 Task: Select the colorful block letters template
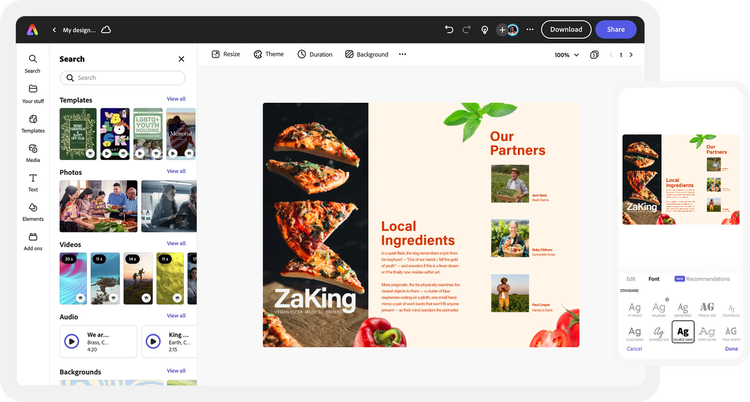(x=115, y=134)
